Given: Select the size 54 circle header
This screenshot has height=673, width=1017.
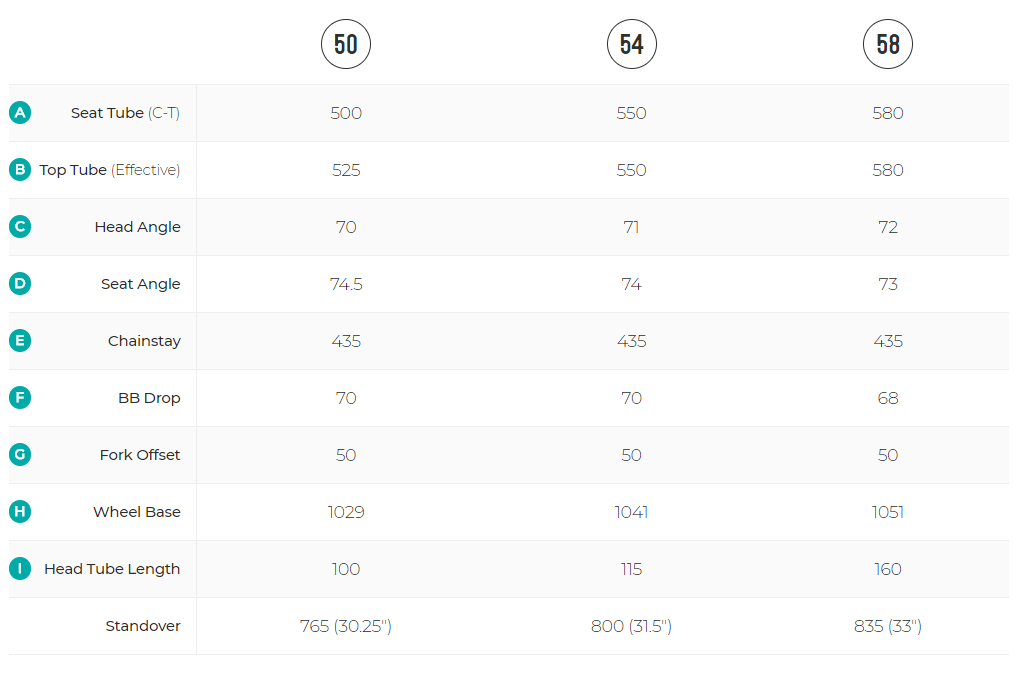Looking at the screenshot, I should [632, 44].
